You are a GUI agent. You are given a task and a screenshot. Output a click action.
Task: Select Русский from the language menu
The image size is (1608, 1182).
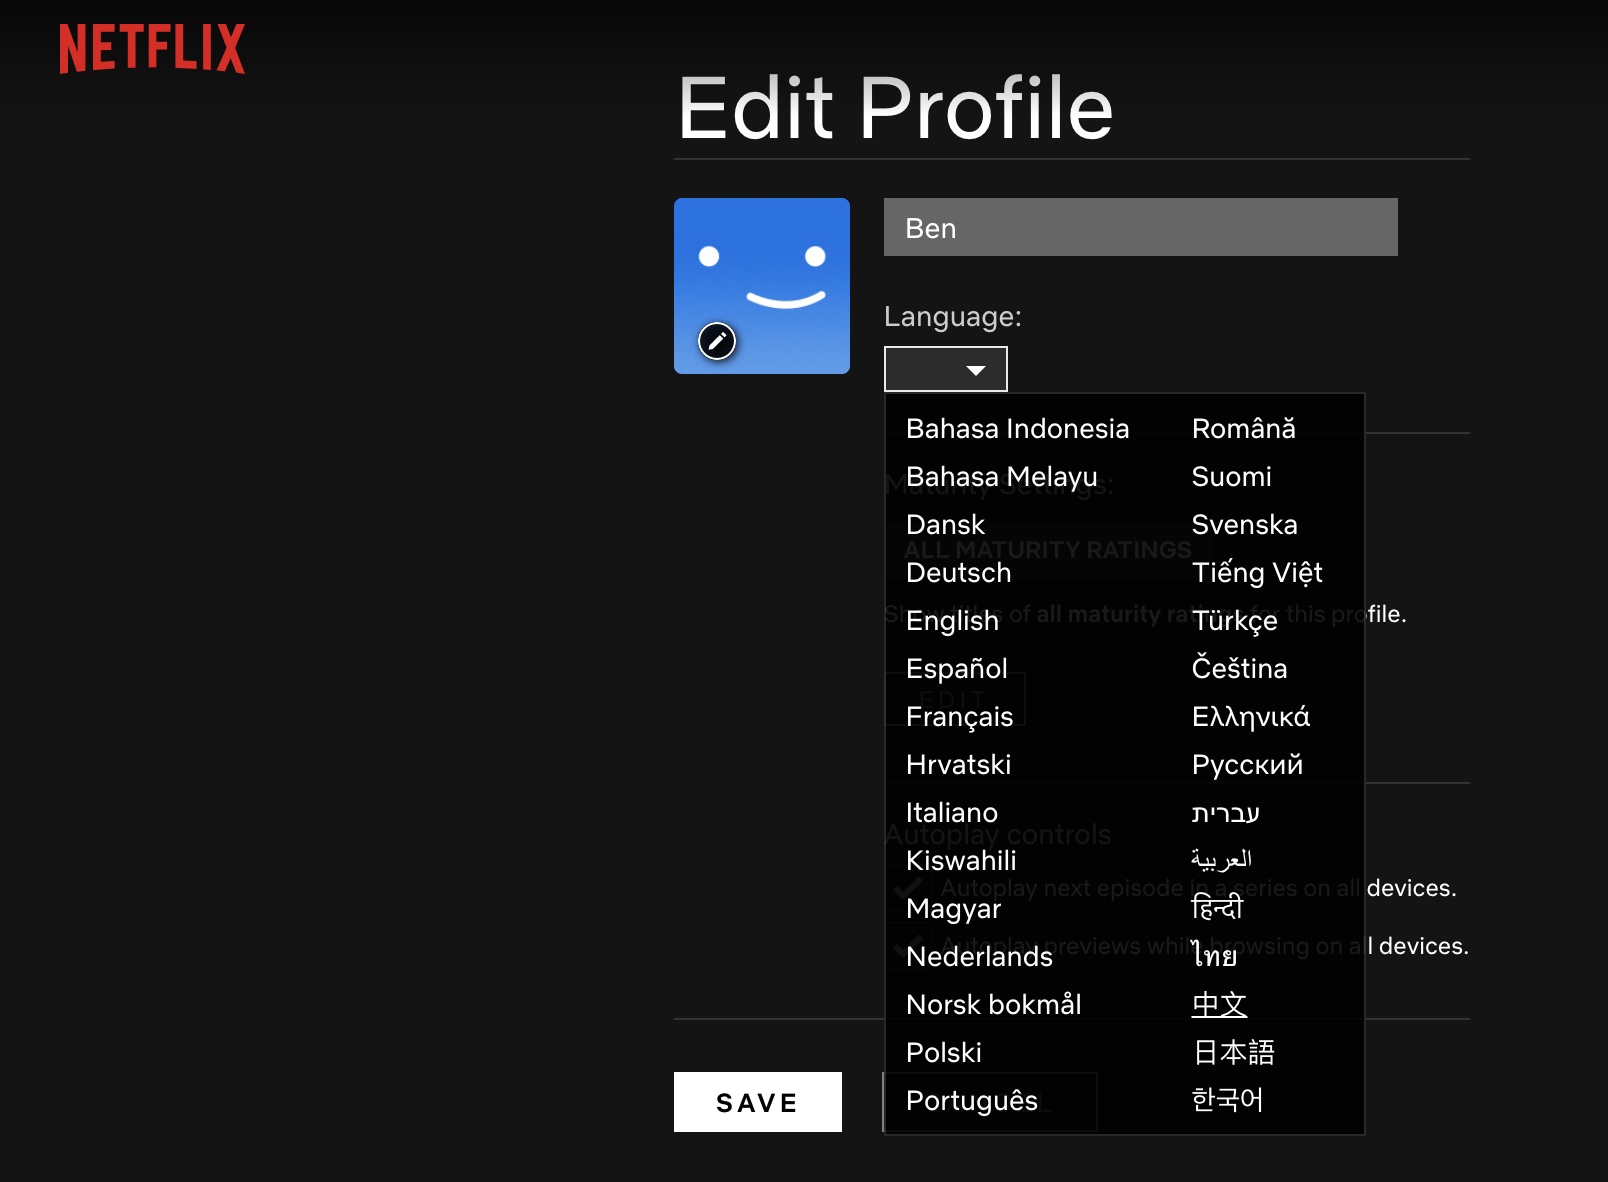pyautogui.click(x=1247, y=764)
